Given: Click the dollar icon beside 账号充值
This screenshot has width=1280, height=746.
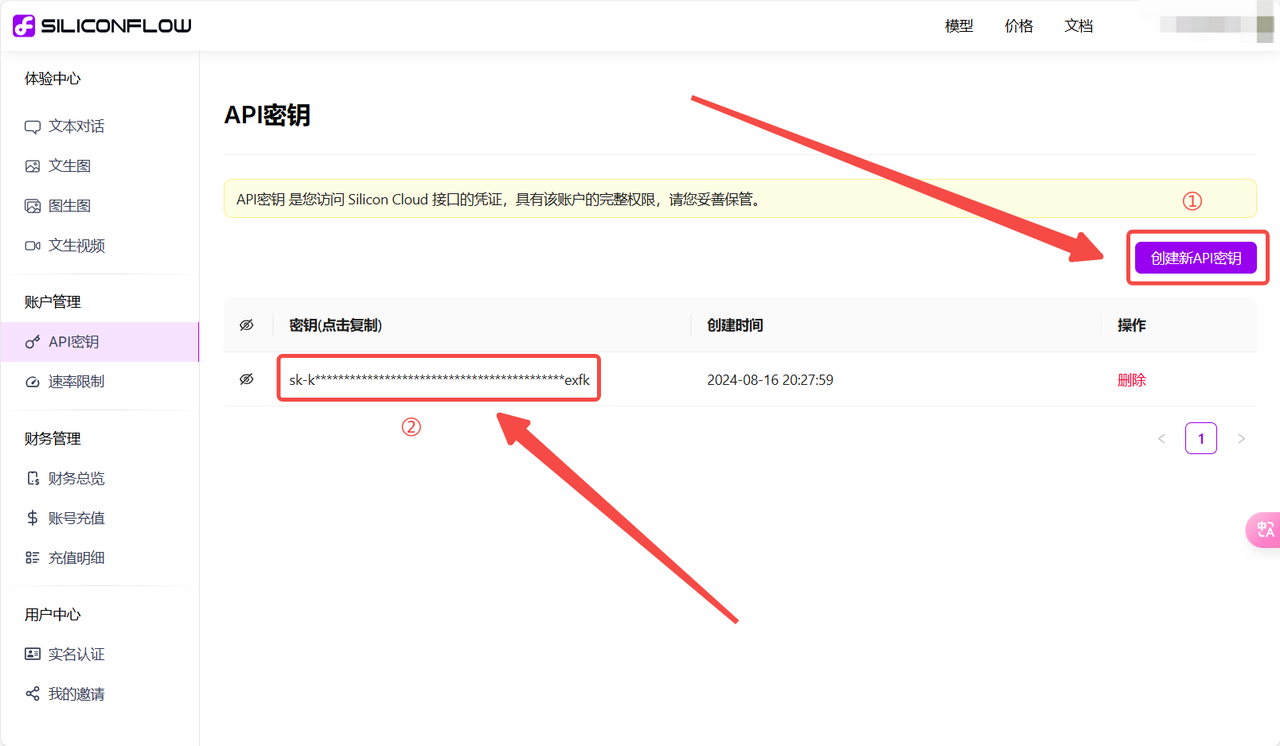Looking at the screenshot, I should pos(32,518).
